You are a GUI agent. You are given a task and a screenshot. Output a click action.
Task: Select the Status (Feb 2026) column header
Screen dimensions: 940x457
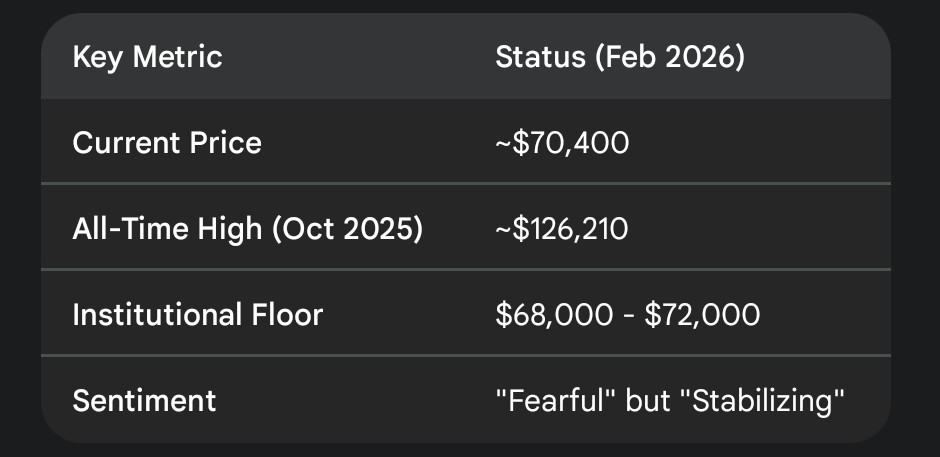pyautogui.click(x=620, y=57)
